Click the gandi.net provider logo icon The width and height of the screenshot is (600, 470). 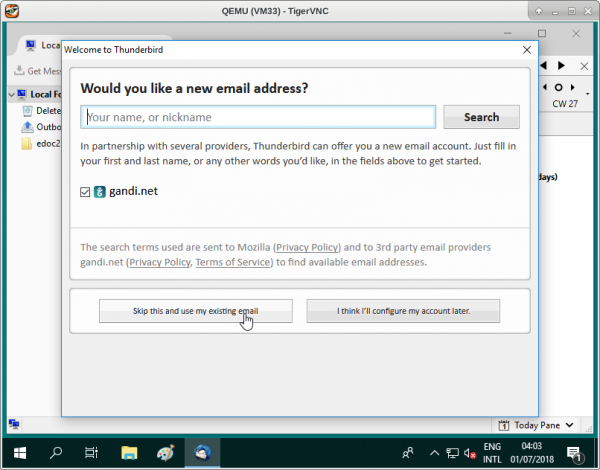99,192
